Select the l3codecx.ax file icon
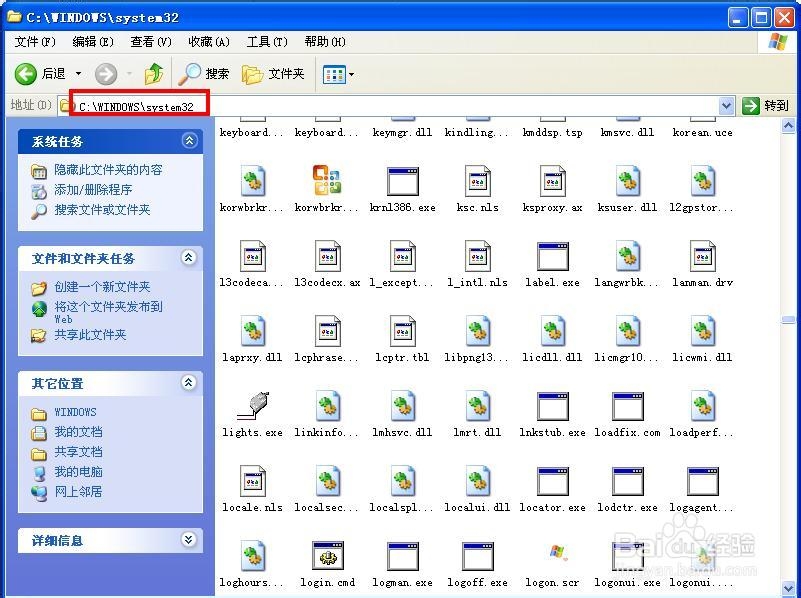Viewport: 801px width, 598px height. (327, 256)
